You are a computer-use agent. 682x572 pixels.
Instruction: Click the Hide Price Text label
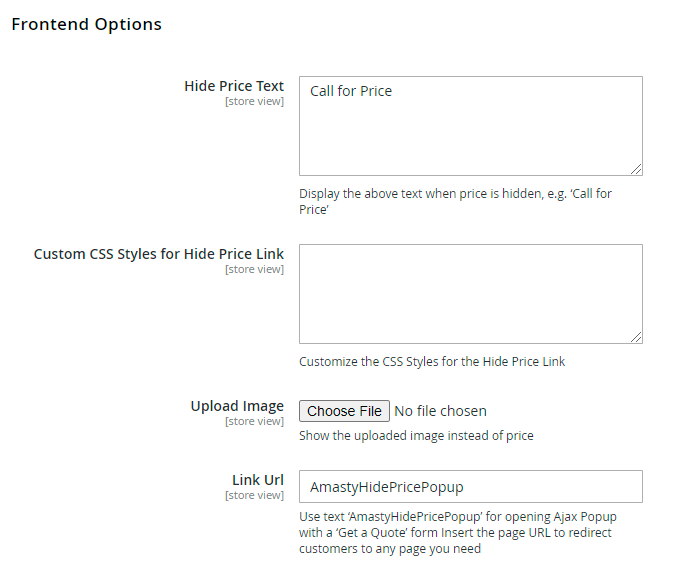point(234,86)
